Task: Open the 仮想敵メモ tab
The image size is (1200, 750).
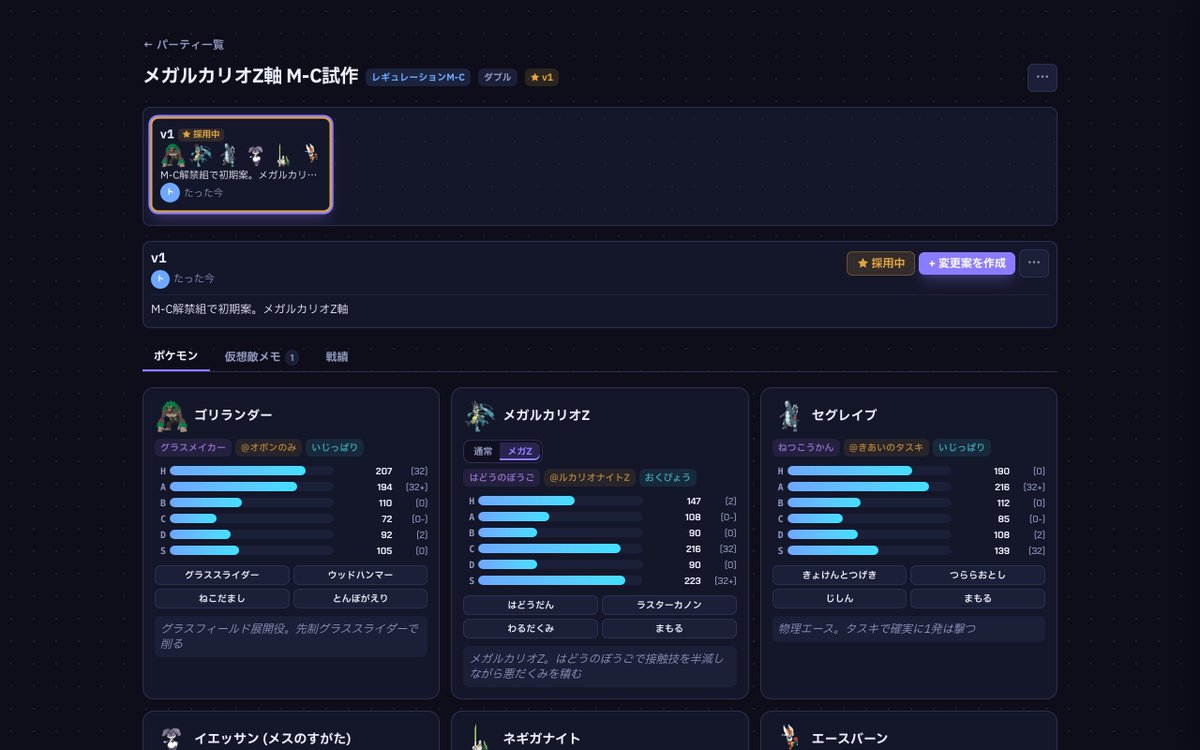Action: click(x=260, y=356)
